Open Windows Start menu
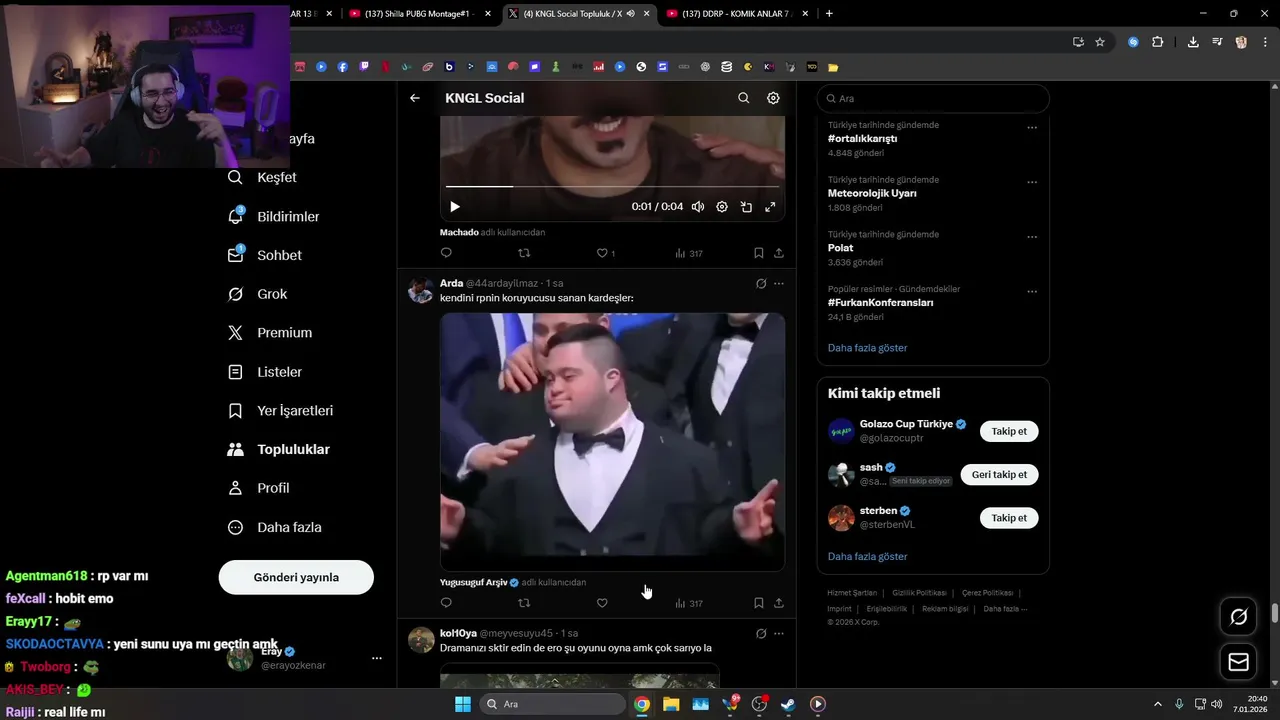 (x=463, y=704)
